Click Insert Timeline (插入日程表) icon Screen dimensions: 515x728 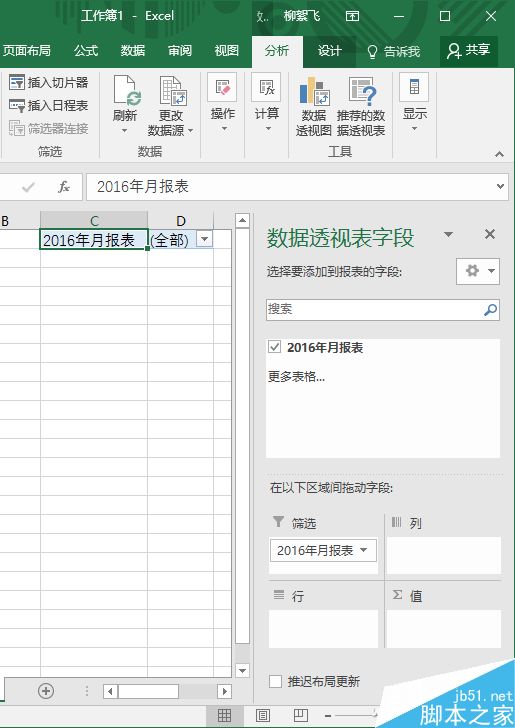(17, 105)
